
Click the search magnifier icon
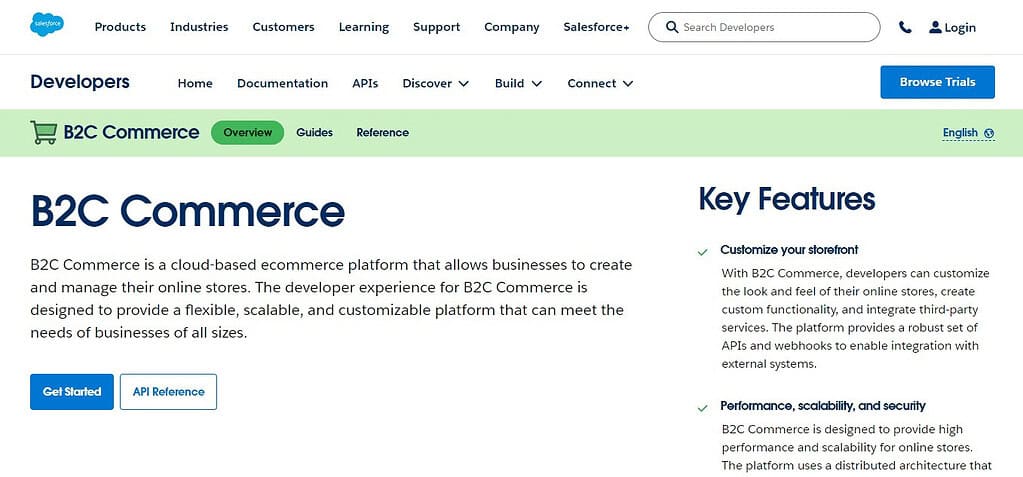(x=672, y=27)
